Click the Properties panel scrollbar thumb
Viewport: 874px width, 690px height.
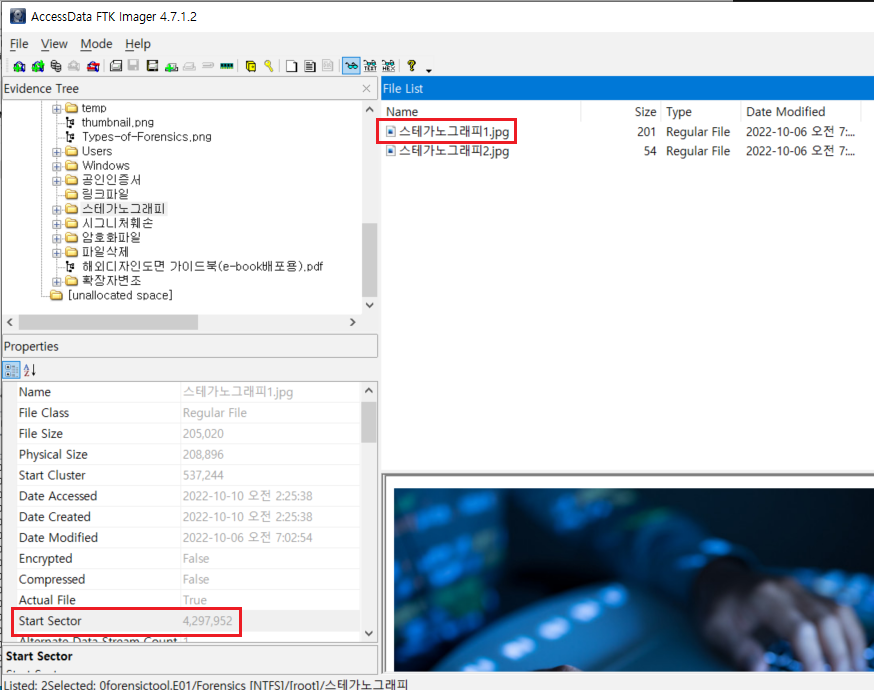point(368,422)
